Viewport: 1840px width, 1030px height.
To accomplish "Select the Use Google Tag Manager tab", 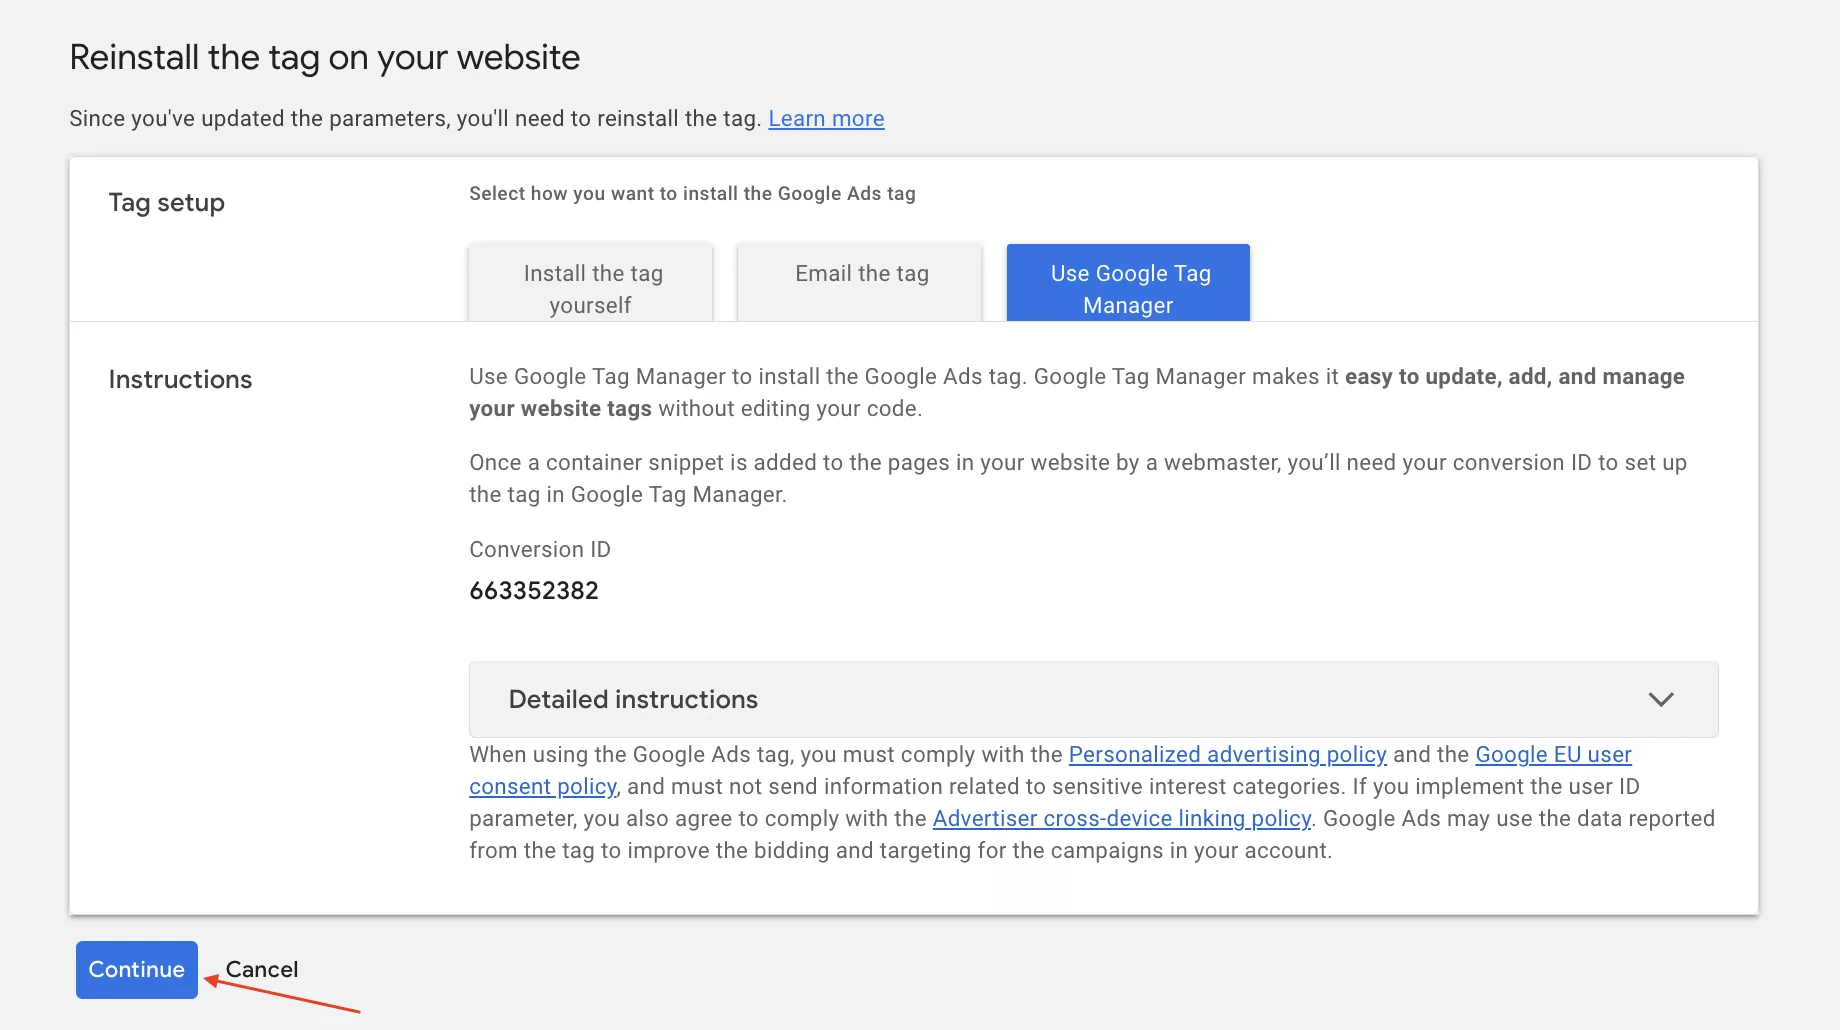I will point(1128,283).
